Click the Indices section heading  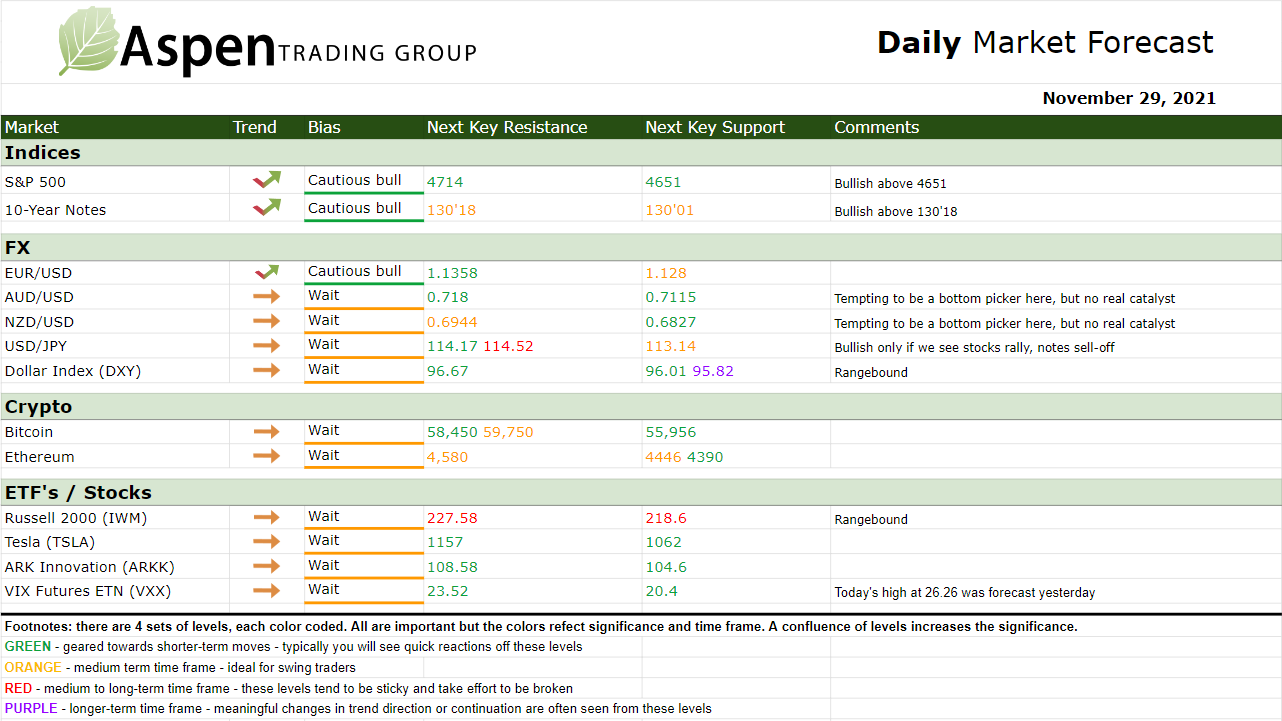click(43, 153)
